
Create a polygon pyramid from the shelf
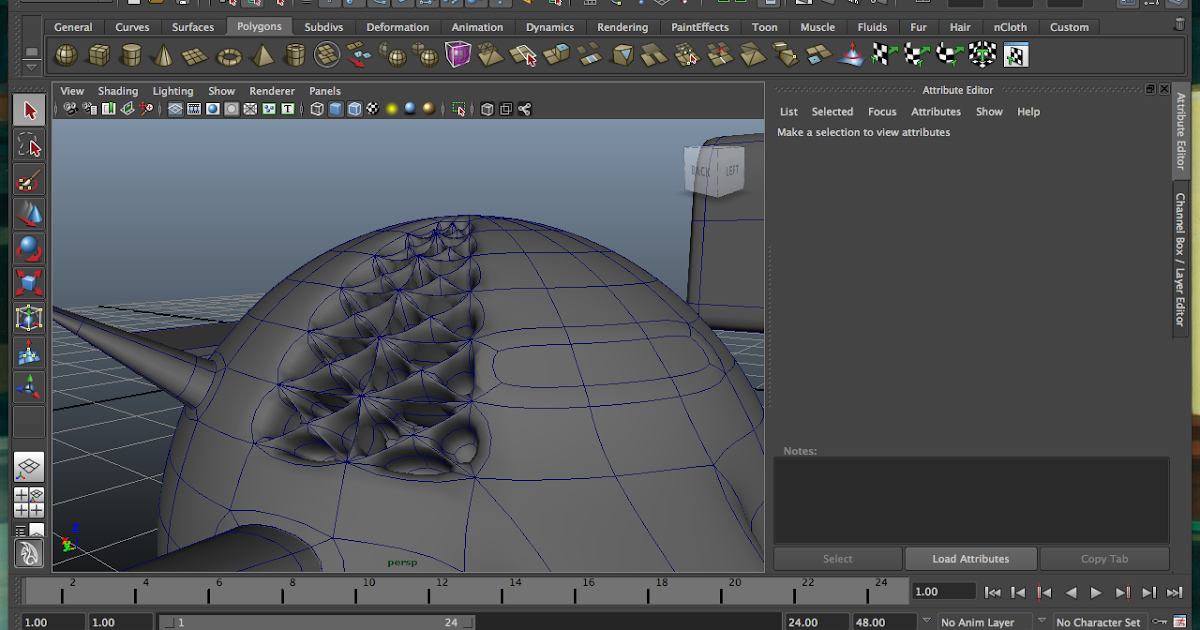pyautogui.click(x=262, y=55)
